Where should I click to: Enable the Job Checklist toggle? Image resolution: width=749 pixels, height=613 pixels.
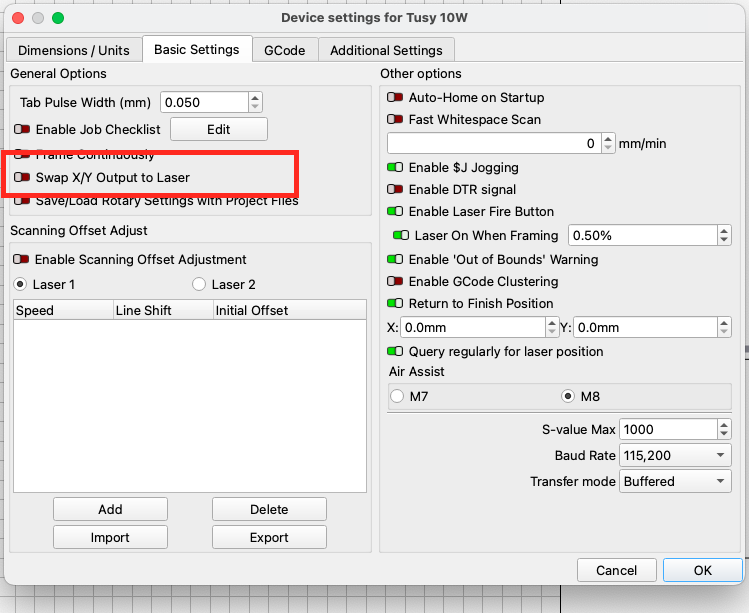(x=22, y=129)
